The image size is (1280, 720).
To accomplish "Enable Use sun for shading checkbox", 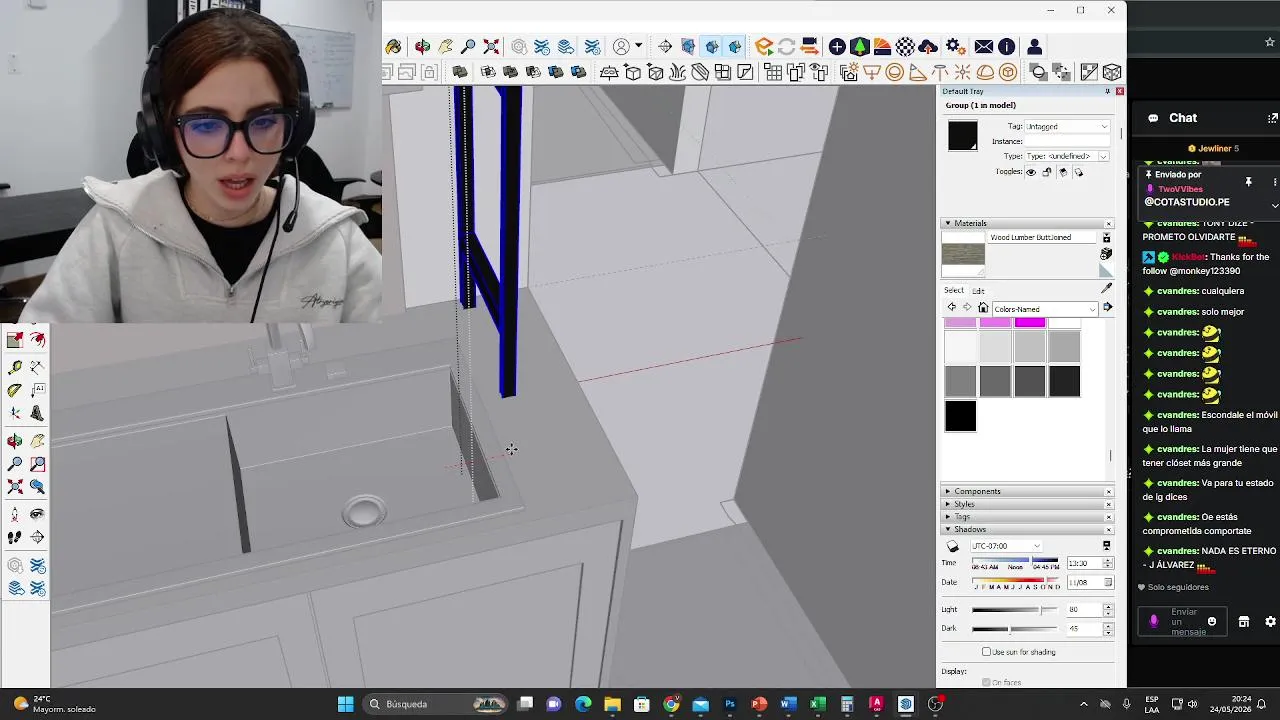I will [986, 652].
